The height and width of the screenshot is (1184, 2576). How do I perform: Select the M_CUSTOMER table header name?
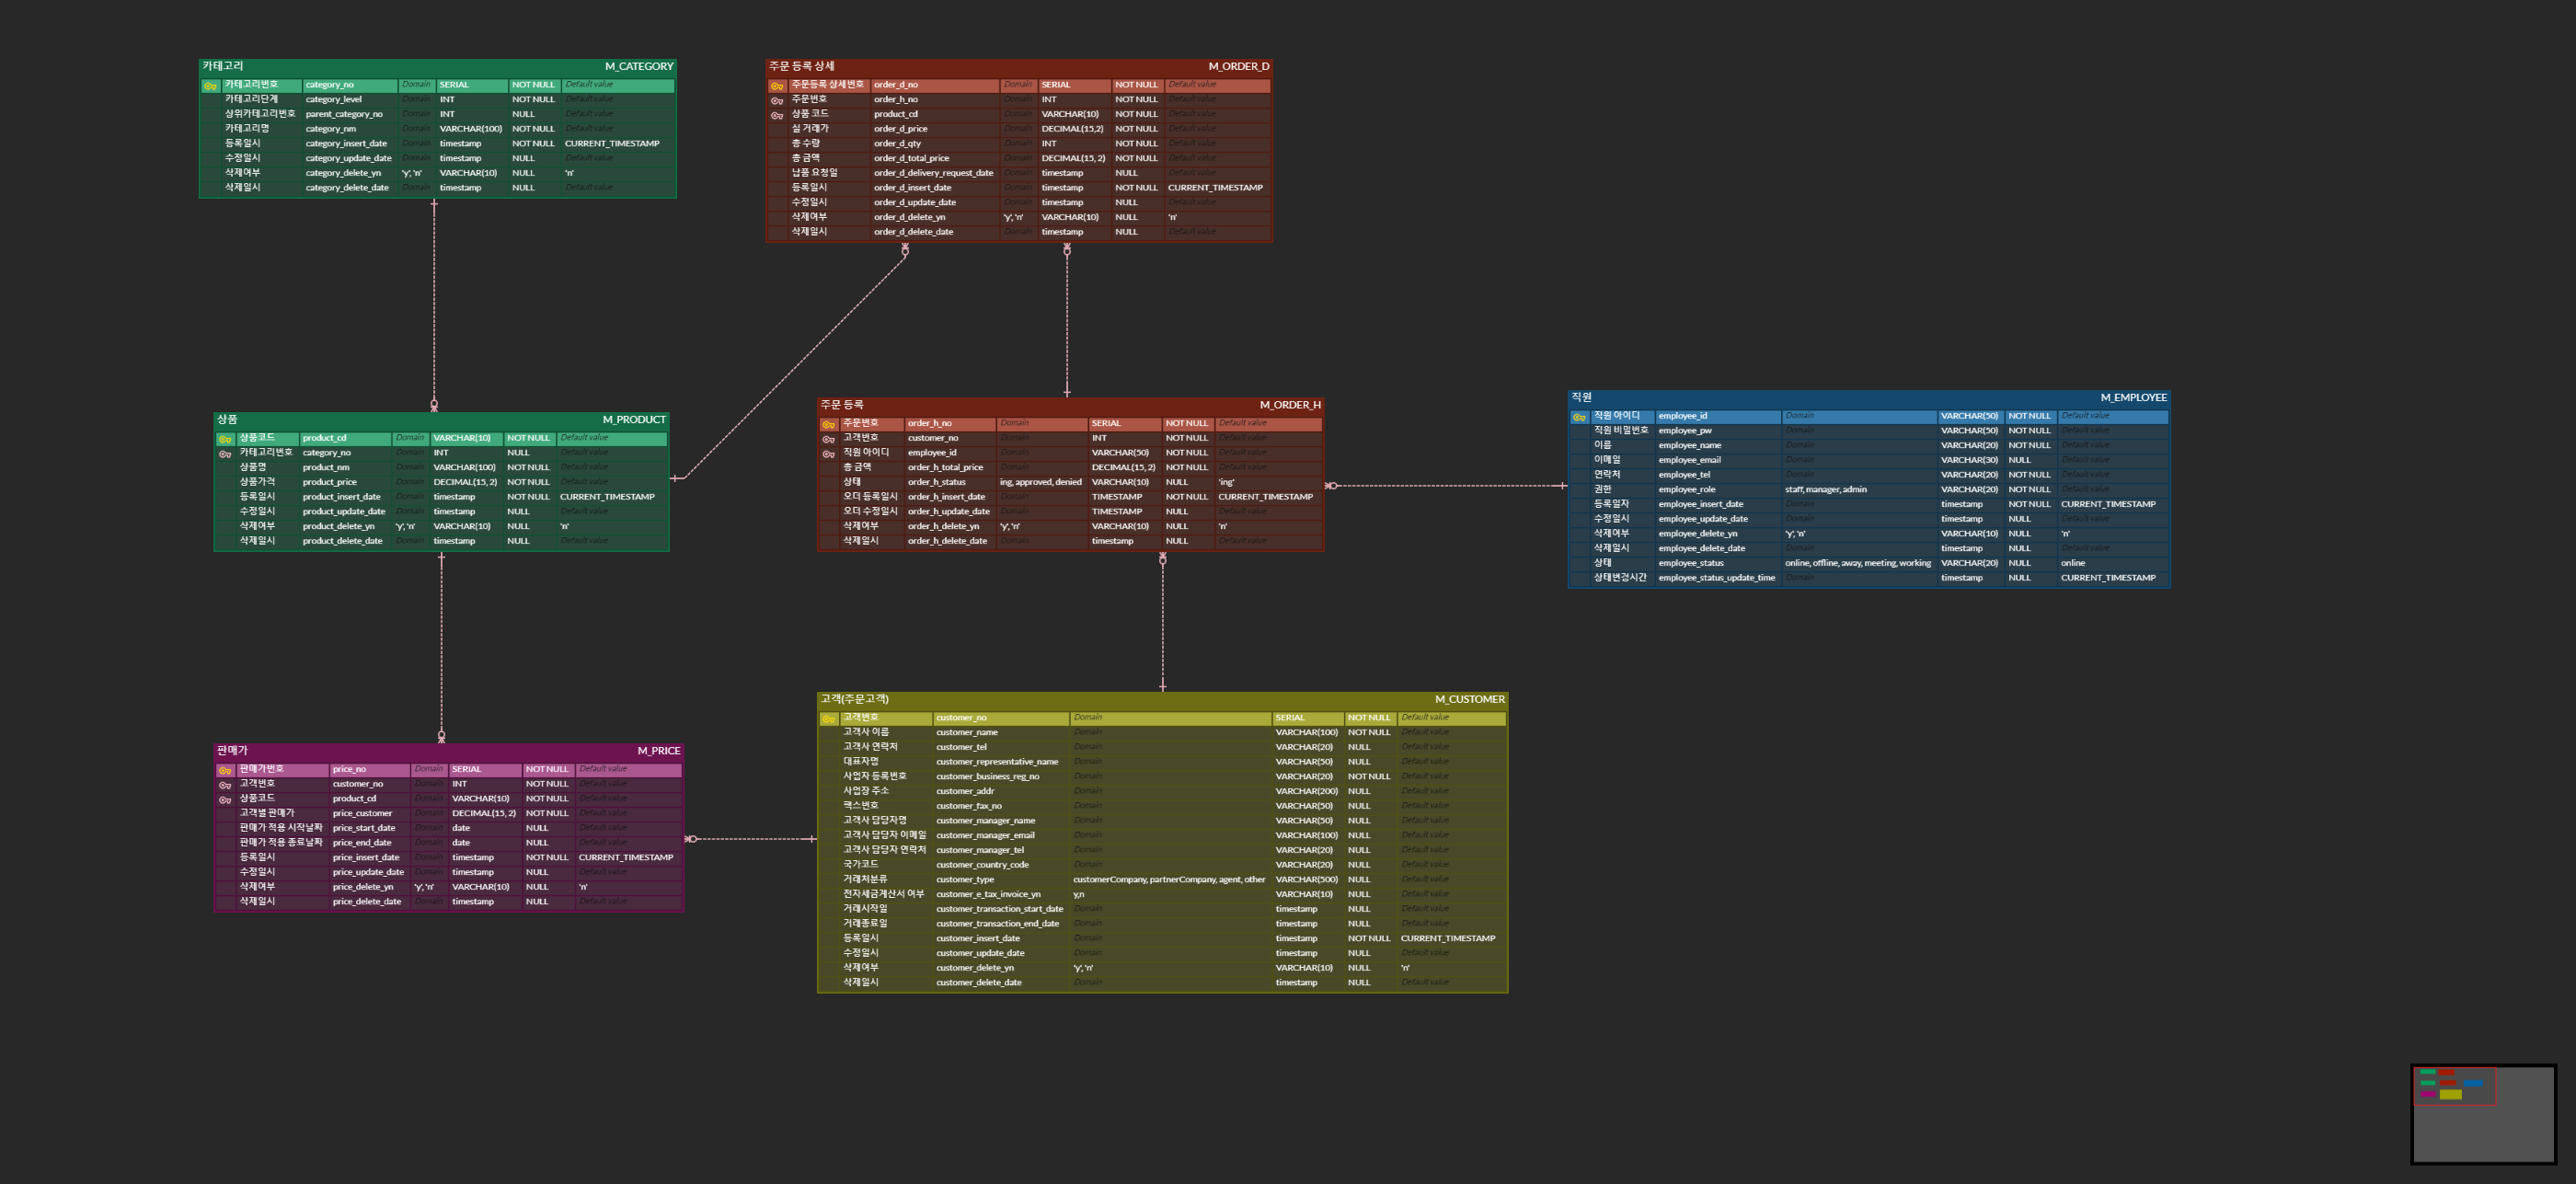click(1468, 700)
